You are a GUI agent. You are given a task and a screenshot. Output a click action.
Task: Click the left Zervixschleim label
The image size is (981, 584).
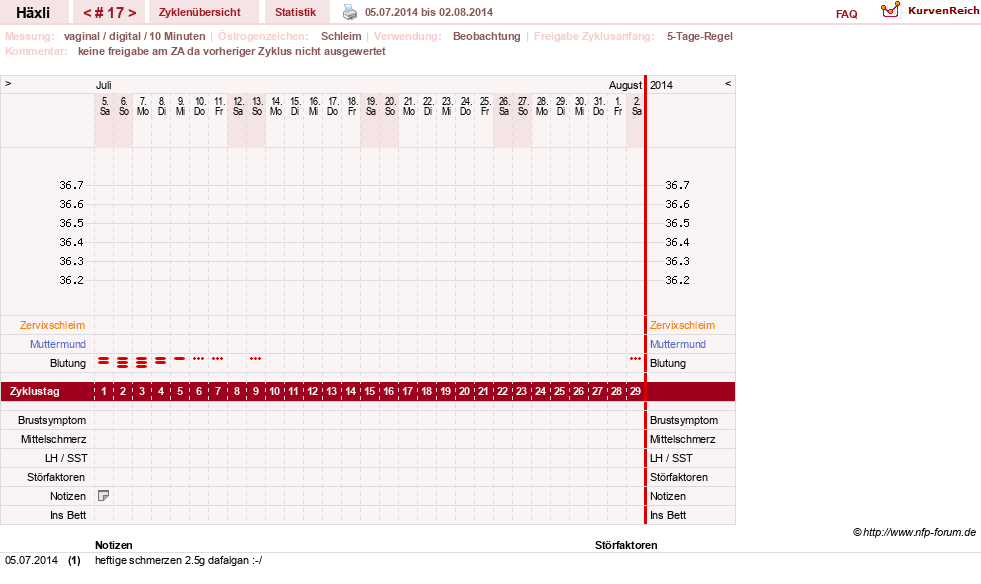point(52,325)
